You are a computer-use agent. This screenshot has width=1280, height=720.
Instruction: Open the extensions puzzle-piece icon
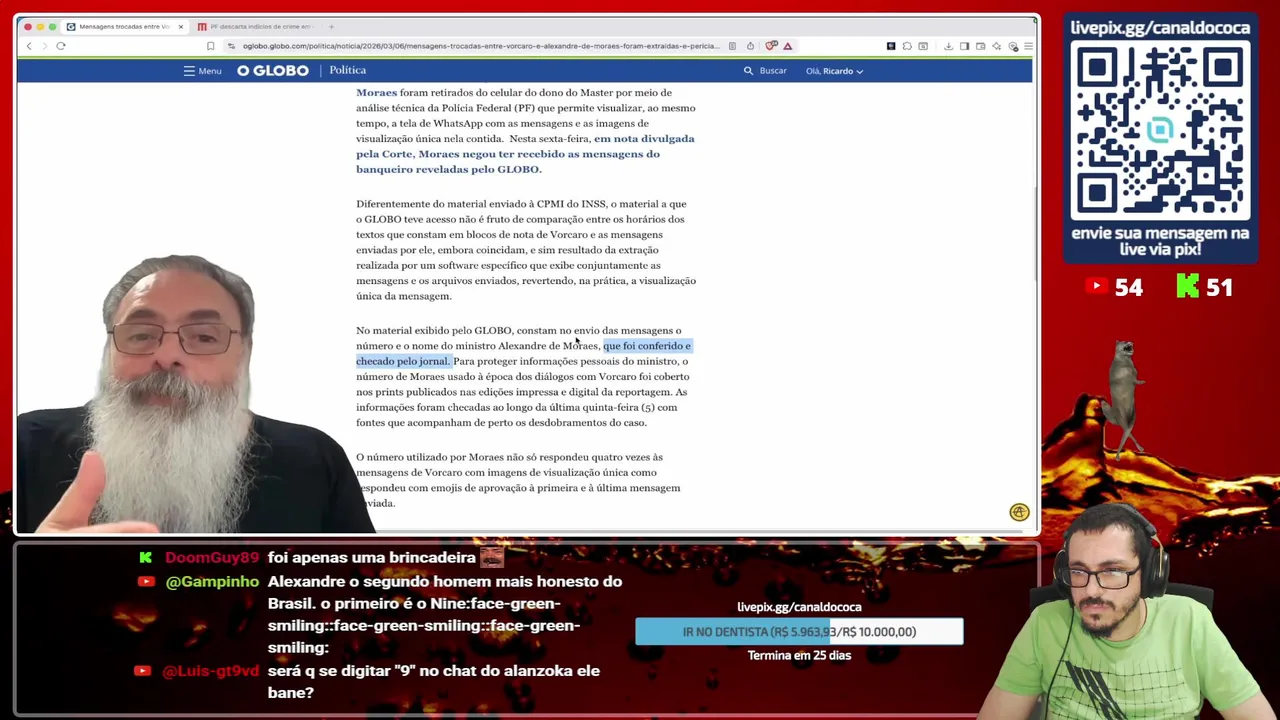pyautogui.click(x=907, y=46)
